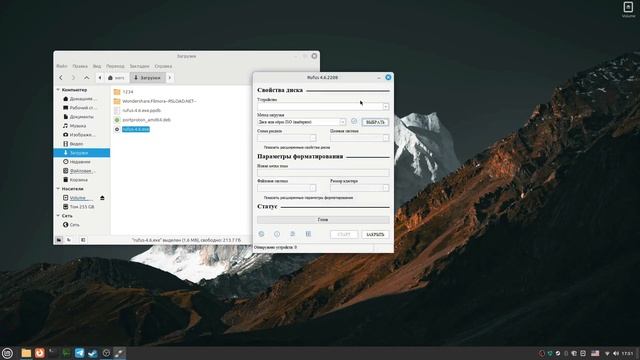The height and width of the screenshot is (360, 640).
Task: Click Загрузки path button in file manager
Action: click(147, 78)
